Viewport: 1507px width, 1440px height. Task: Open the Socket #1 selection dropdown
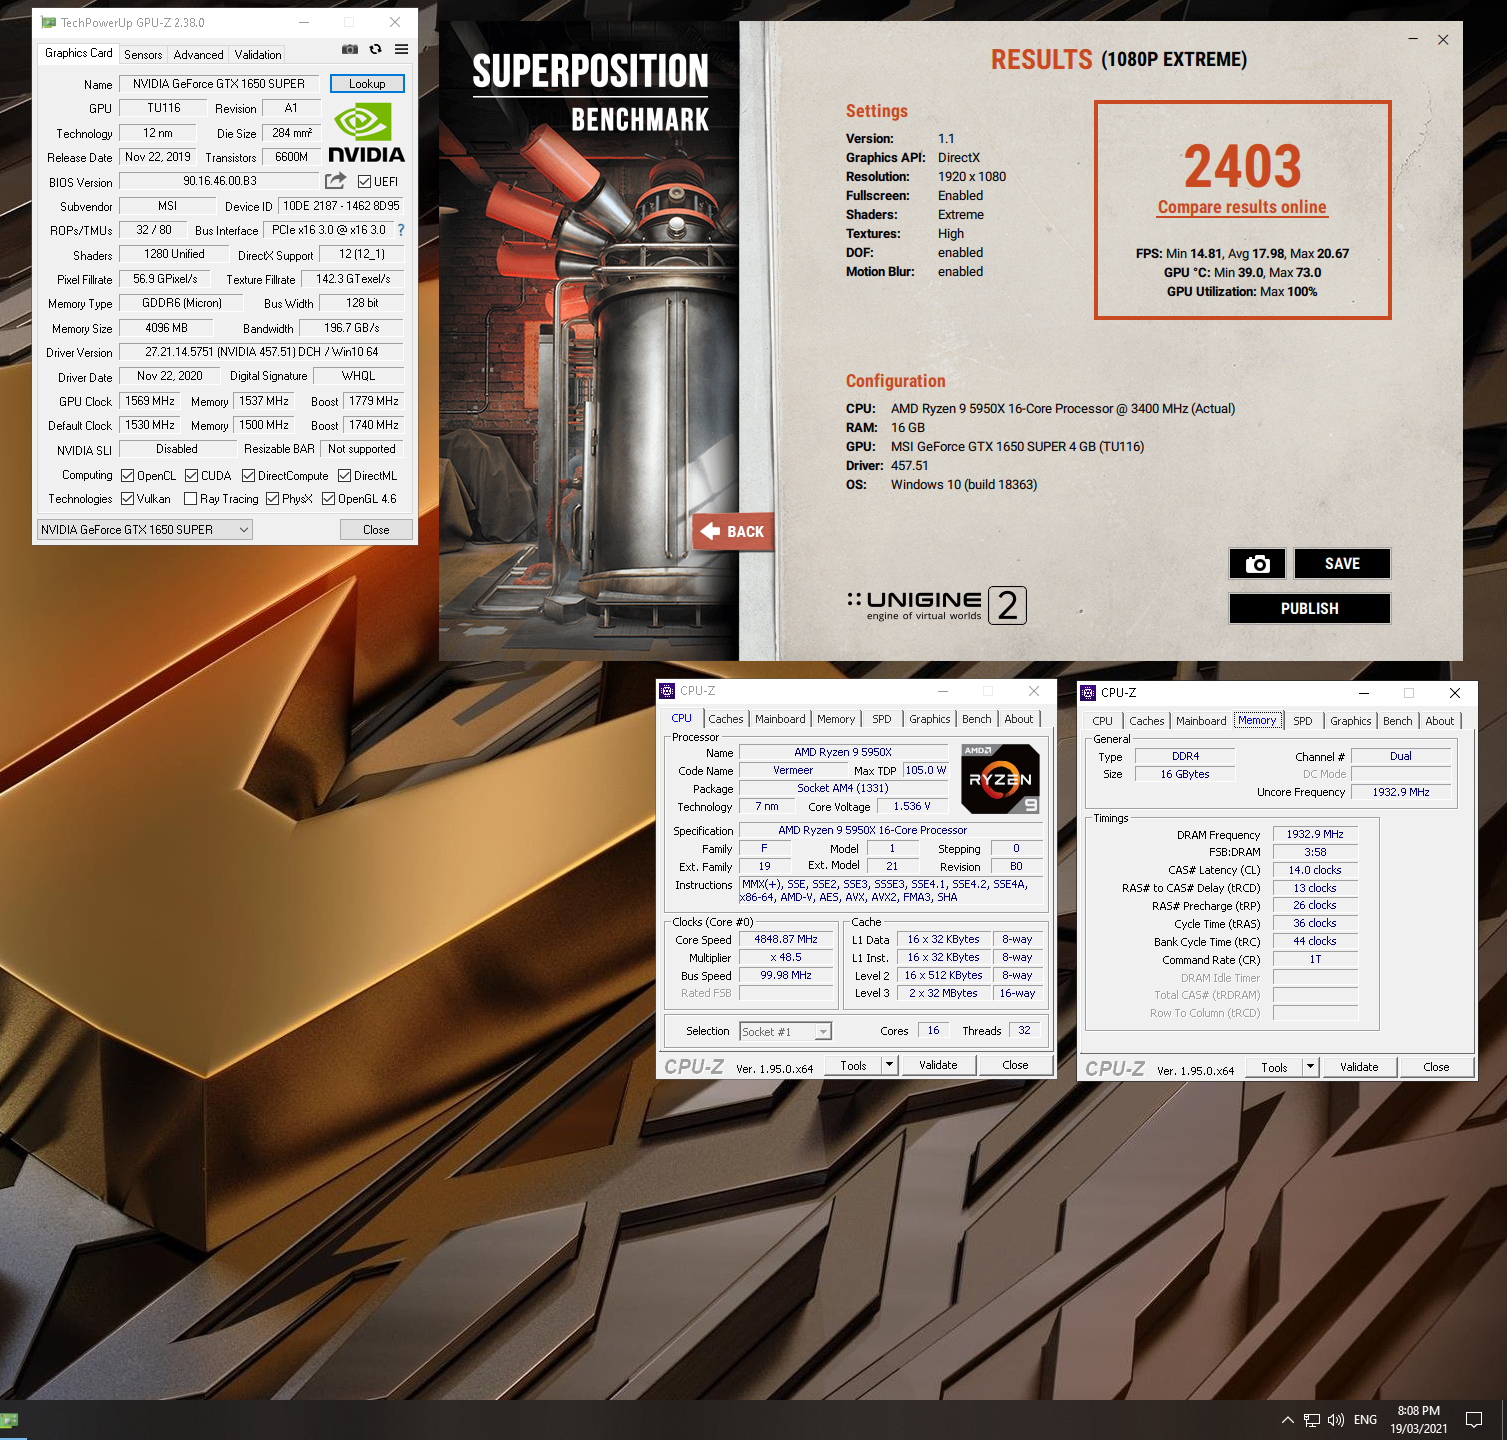pos(785,1032)
